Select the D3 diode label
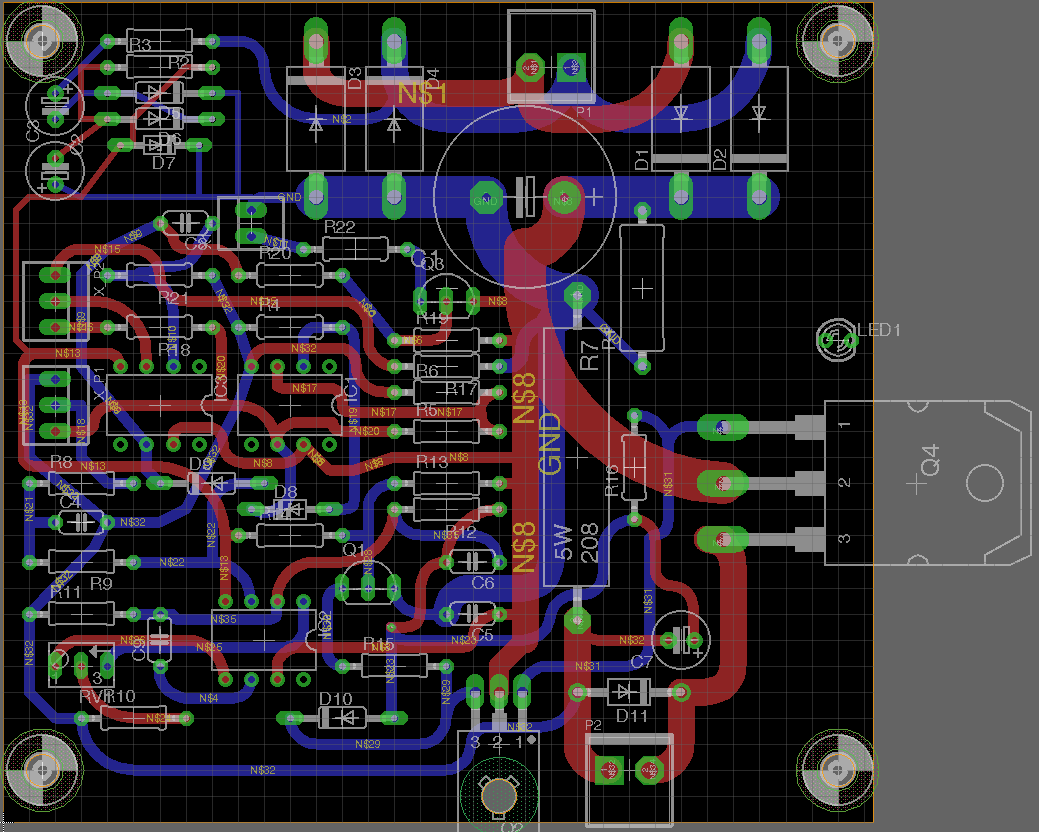The width and height of the screenshot is (1039, 832). click(x=355, y=78)
